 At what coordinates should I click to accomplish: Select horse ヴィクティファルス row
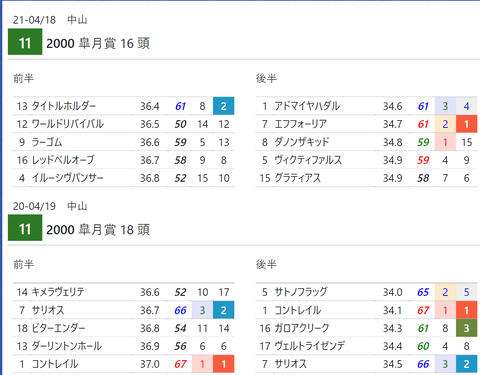tap(366, 160)
